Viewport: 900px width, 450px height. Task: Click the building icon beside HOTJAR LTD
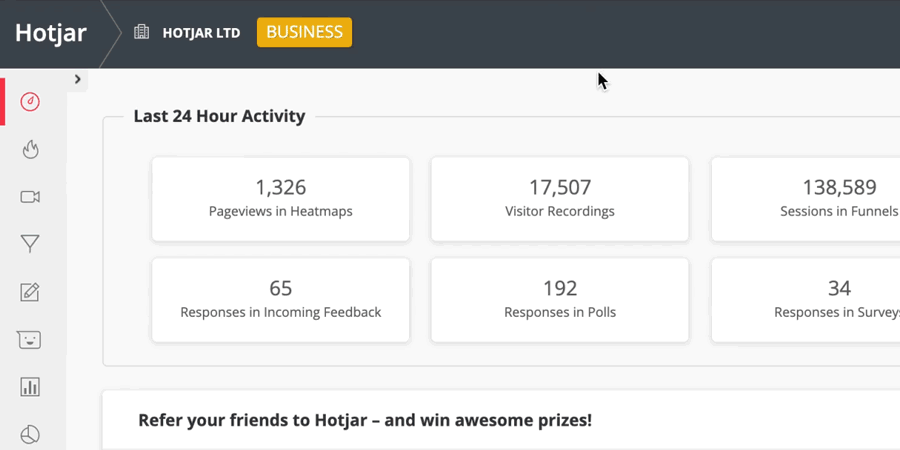[x=141, y=32]
